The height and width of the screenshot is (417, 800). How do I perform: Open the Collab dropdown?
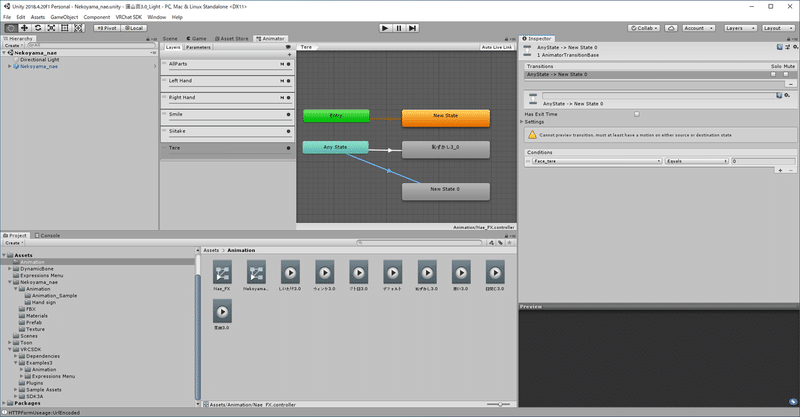tap(644, 28)
